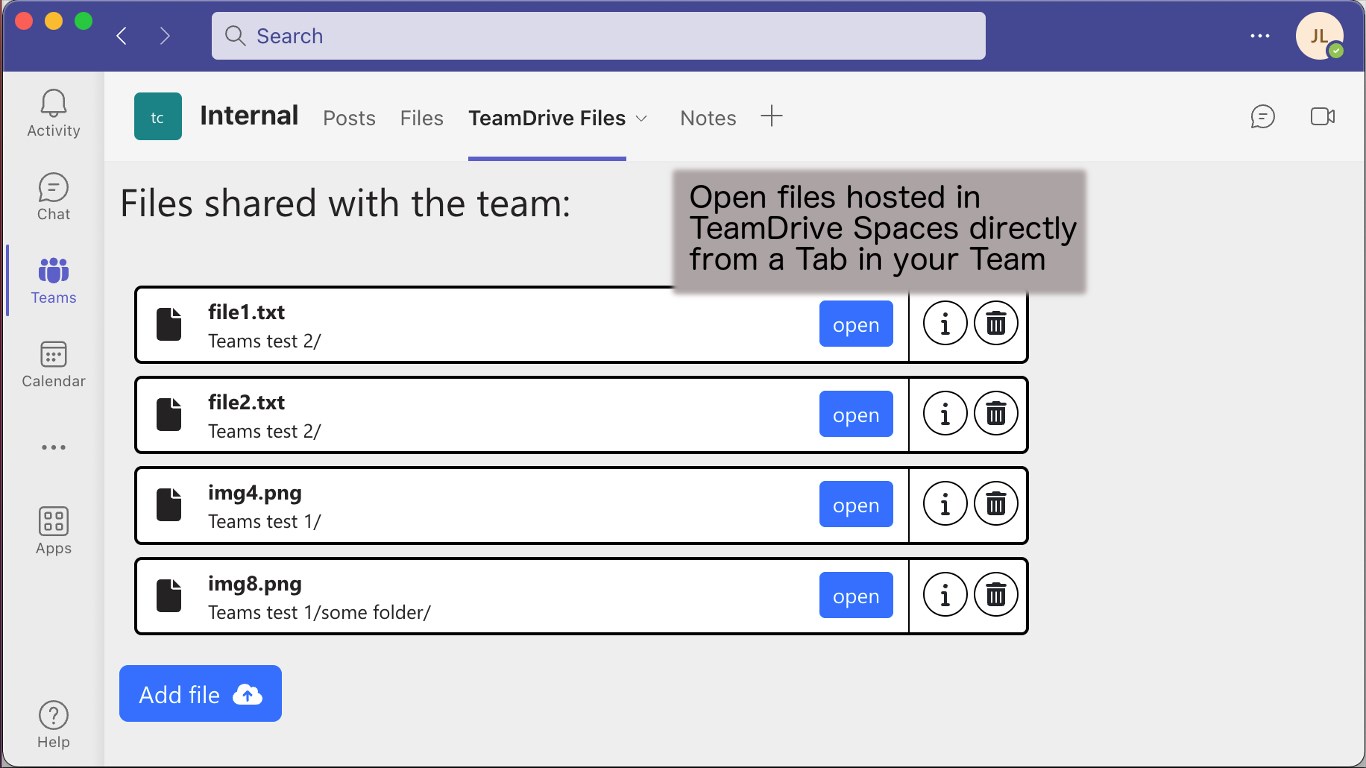The height and width of the screenshot is (768, 1366).
Task: Open Calendar from the sidebar
Action: coord(53,364)
